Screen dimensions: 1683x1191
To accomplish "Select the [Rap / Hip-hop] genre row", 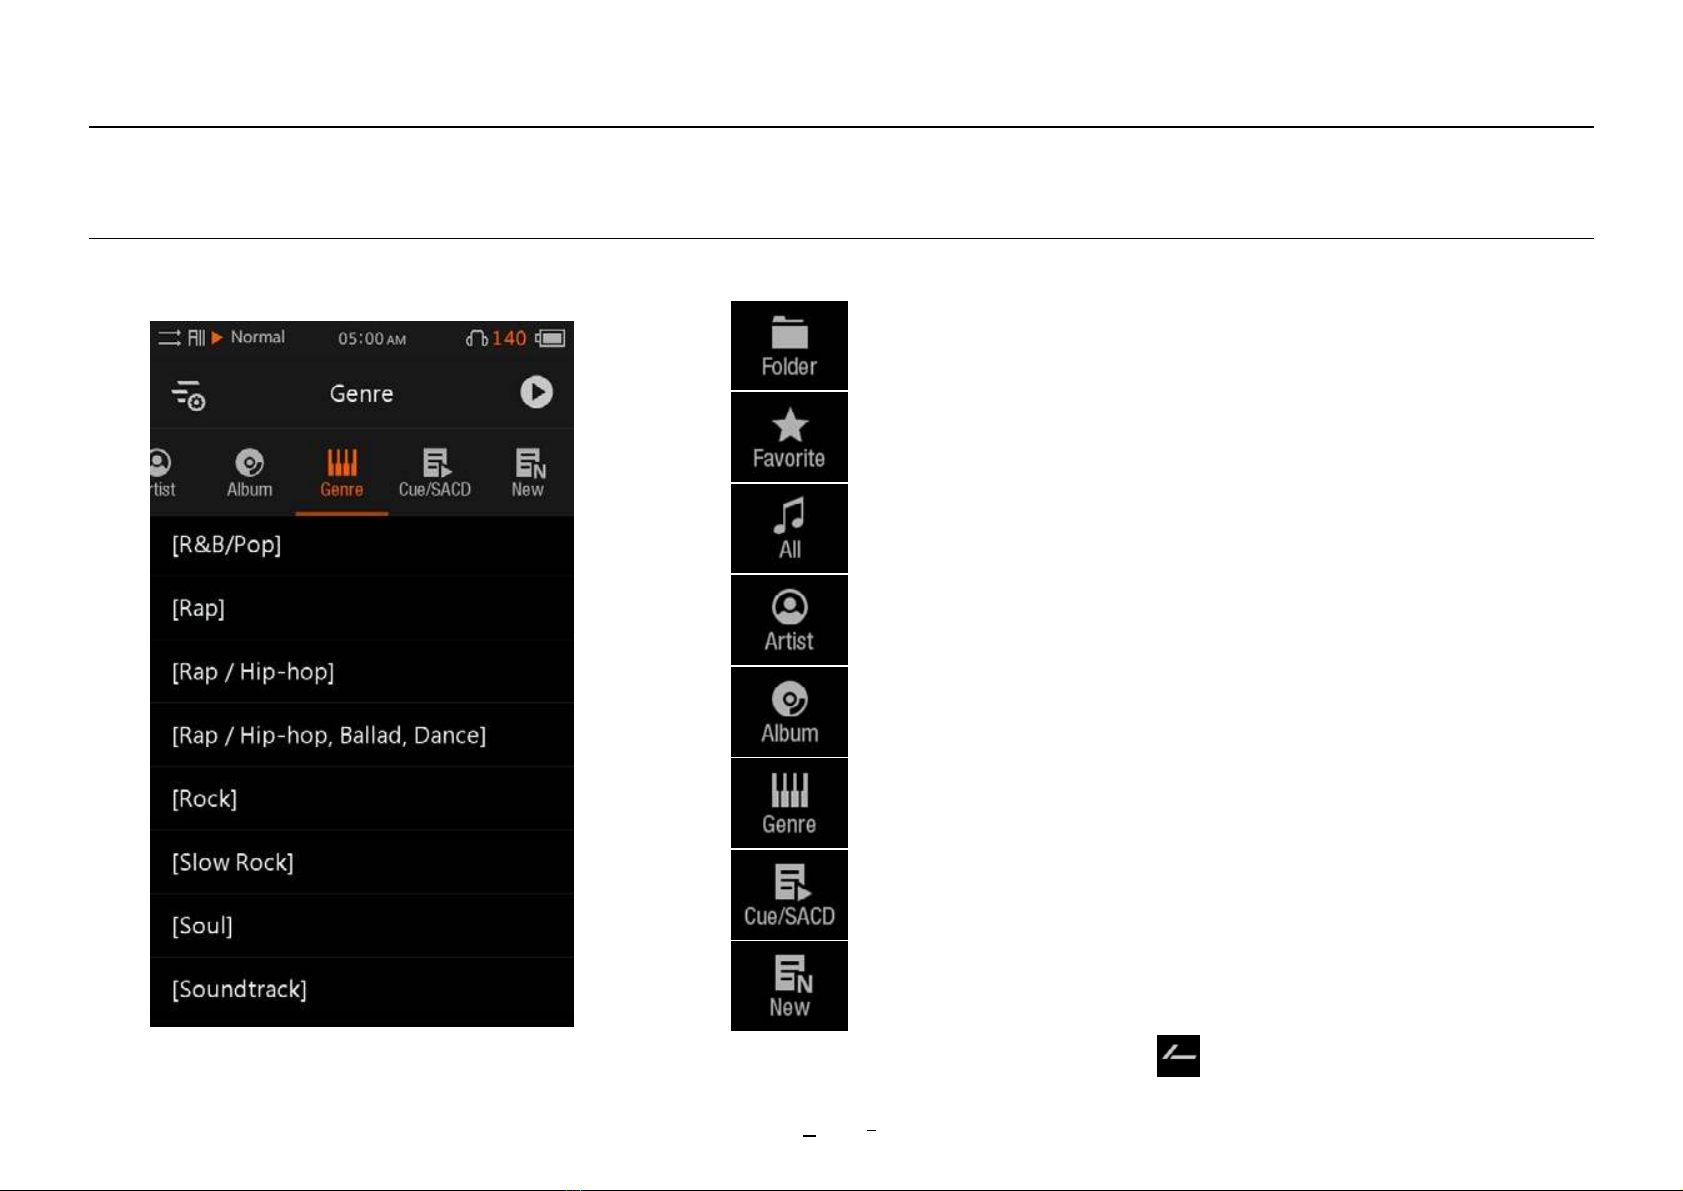I will click(x=362, y=672).
